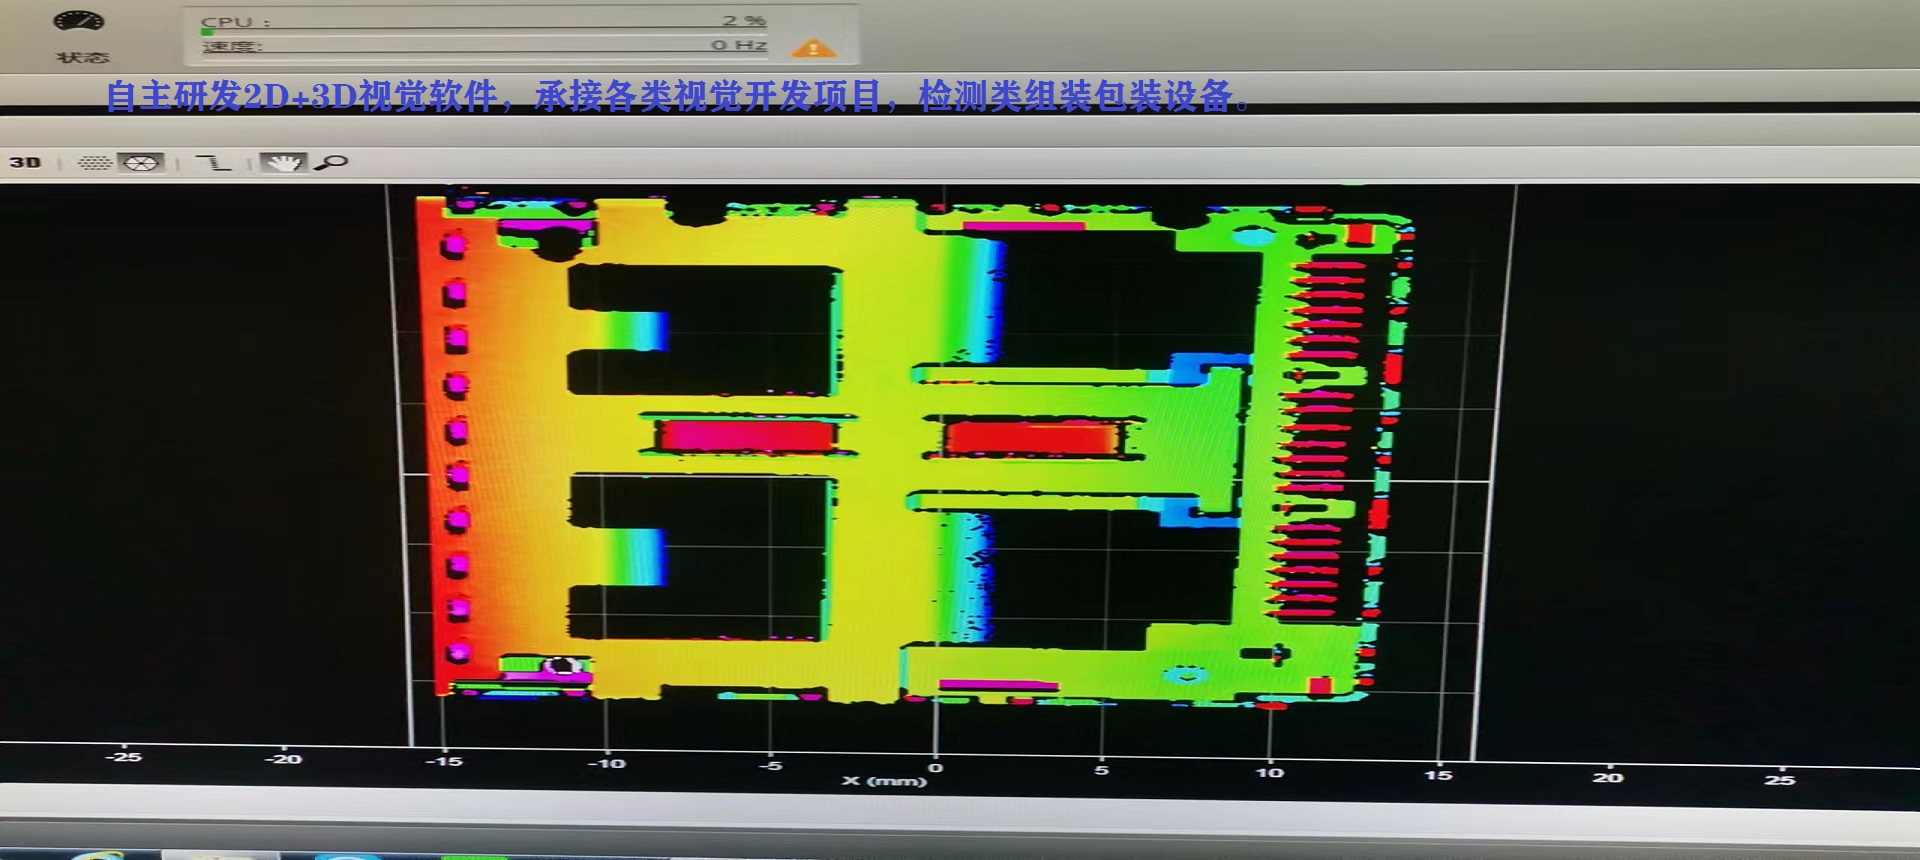Screen dimensions: 1920x860
Task: Select the magnifier zoom tool
Action: (x=332, y=162)
